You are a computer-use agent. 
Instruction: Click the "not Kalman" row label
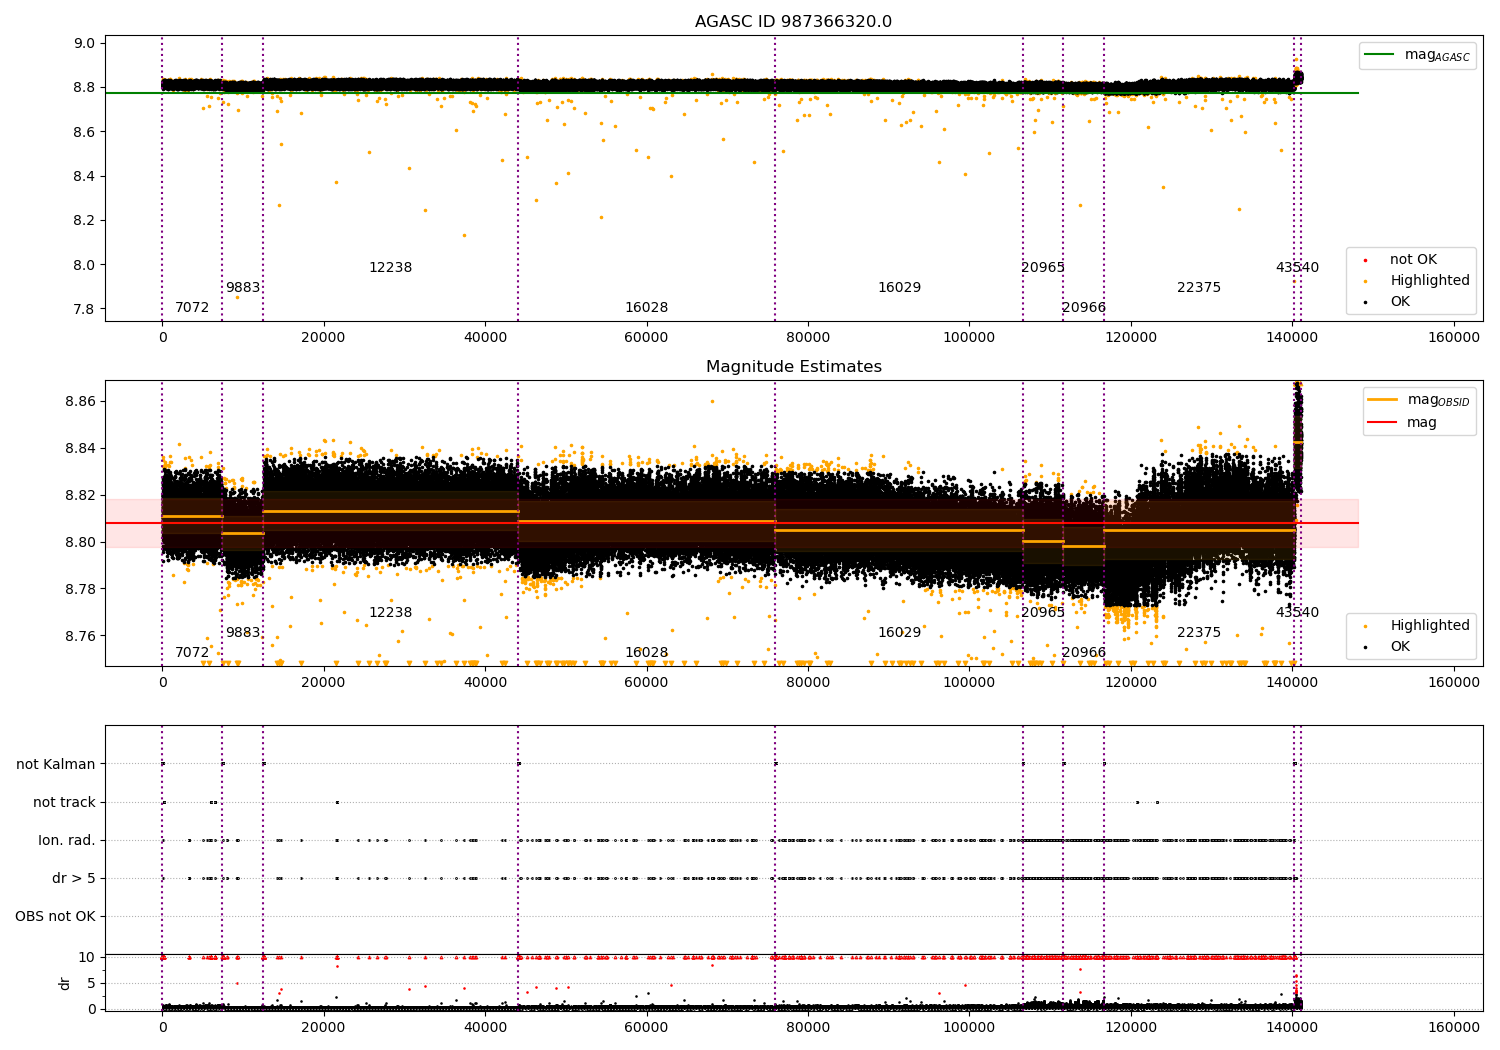tap(56, 765)
